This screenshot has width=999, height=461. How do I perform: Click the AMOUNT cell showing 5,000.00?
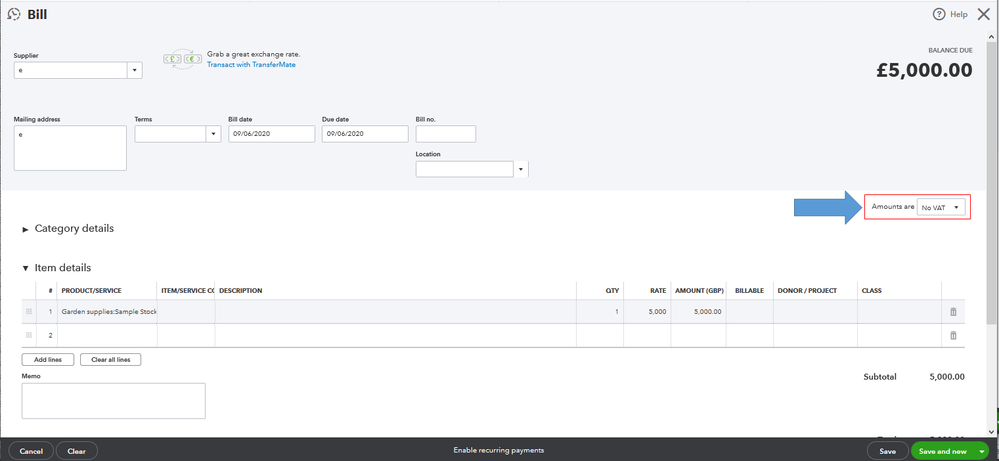(698, 311)
